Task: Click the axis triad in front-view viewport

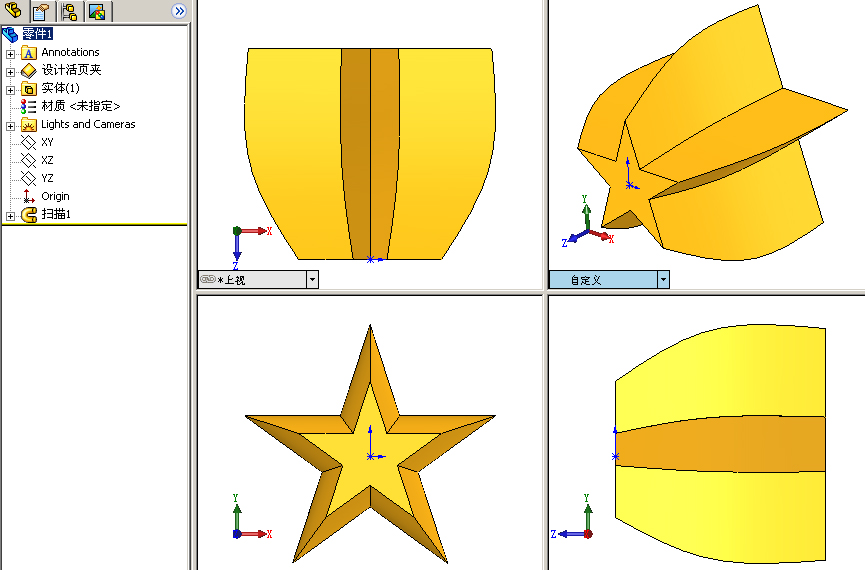Action: 251,516
